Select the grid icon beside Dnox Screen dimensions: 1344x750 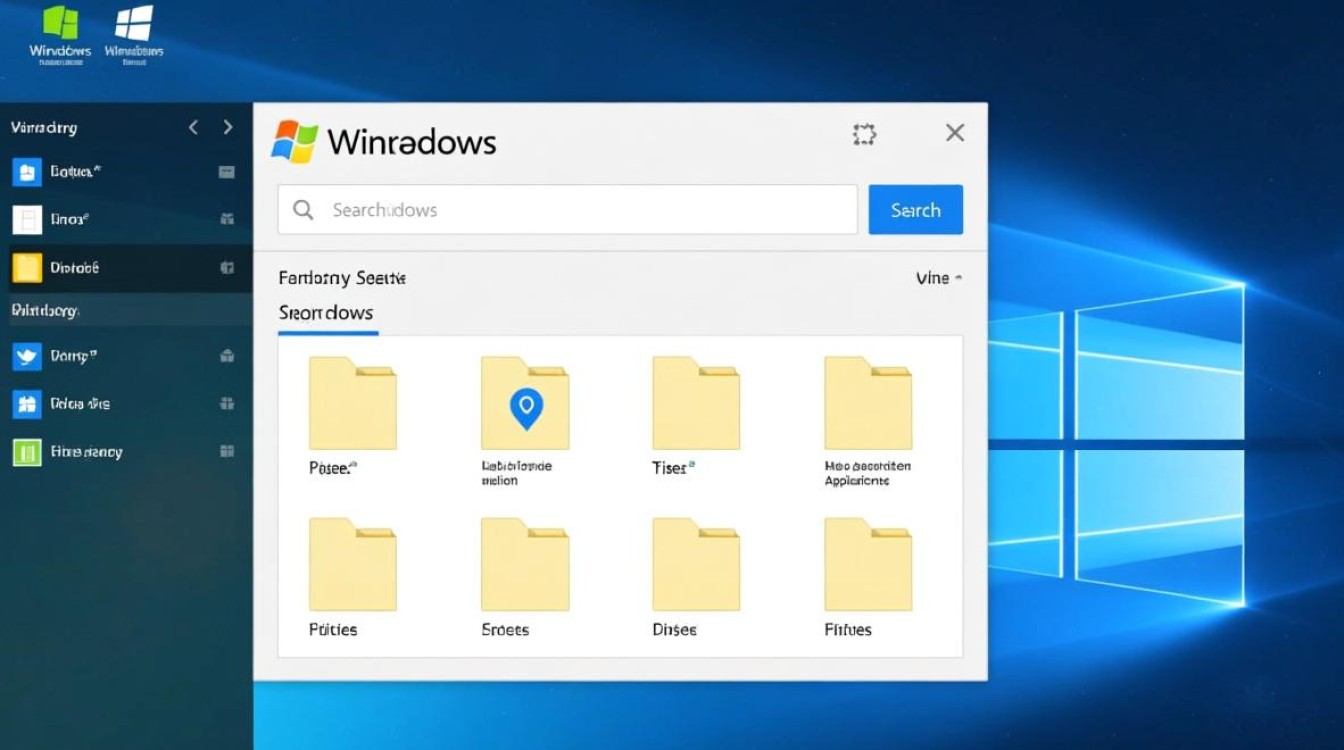(228, 219)
